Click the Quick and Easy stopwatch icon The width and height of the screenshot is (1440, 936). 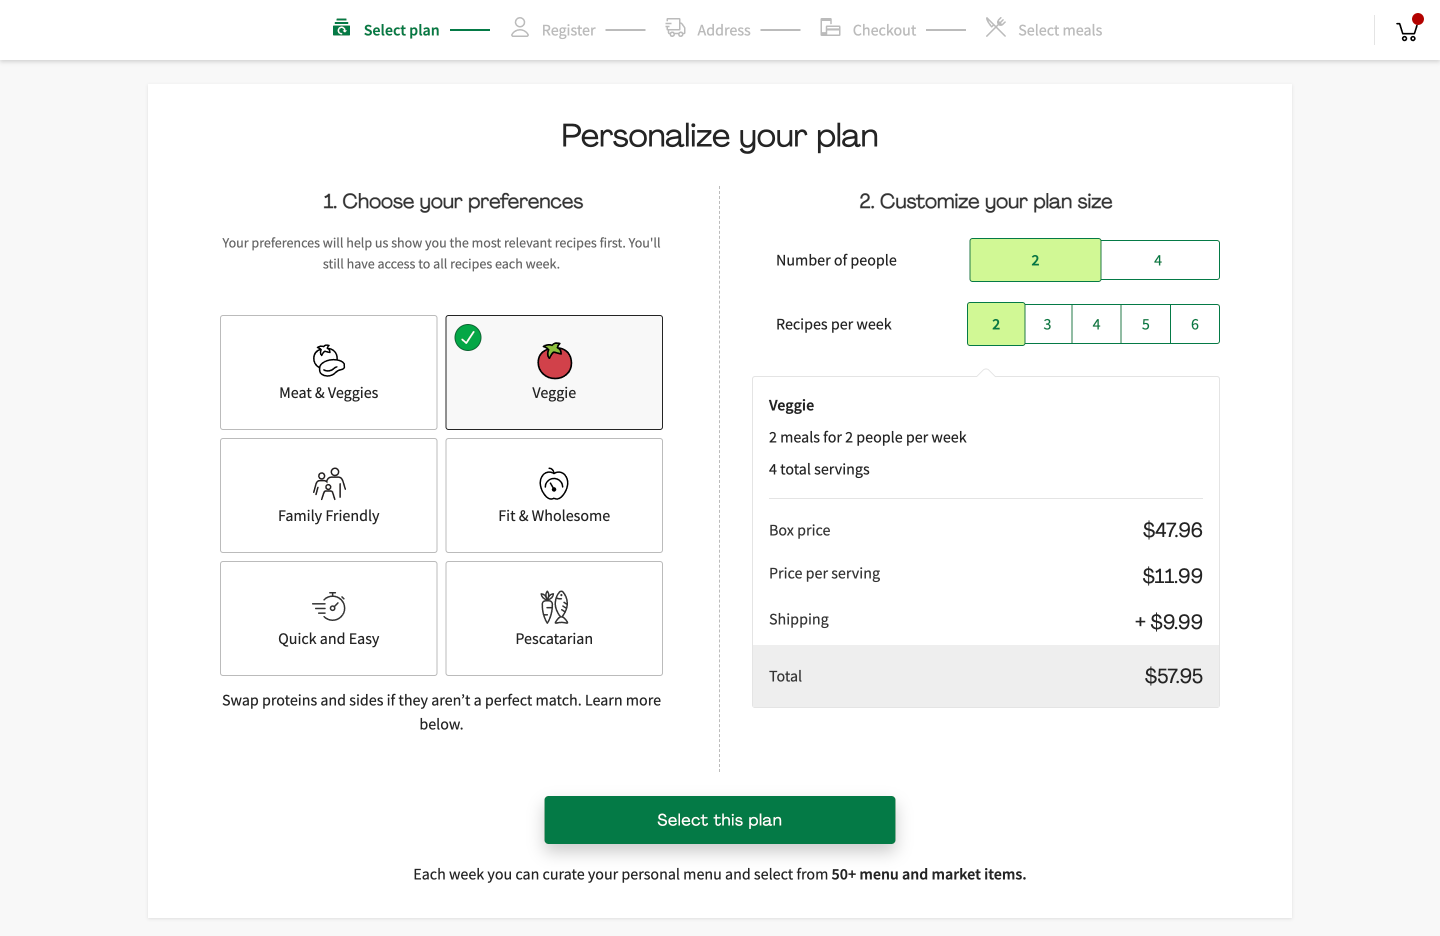pyautogui.click(x=328, y=607)
